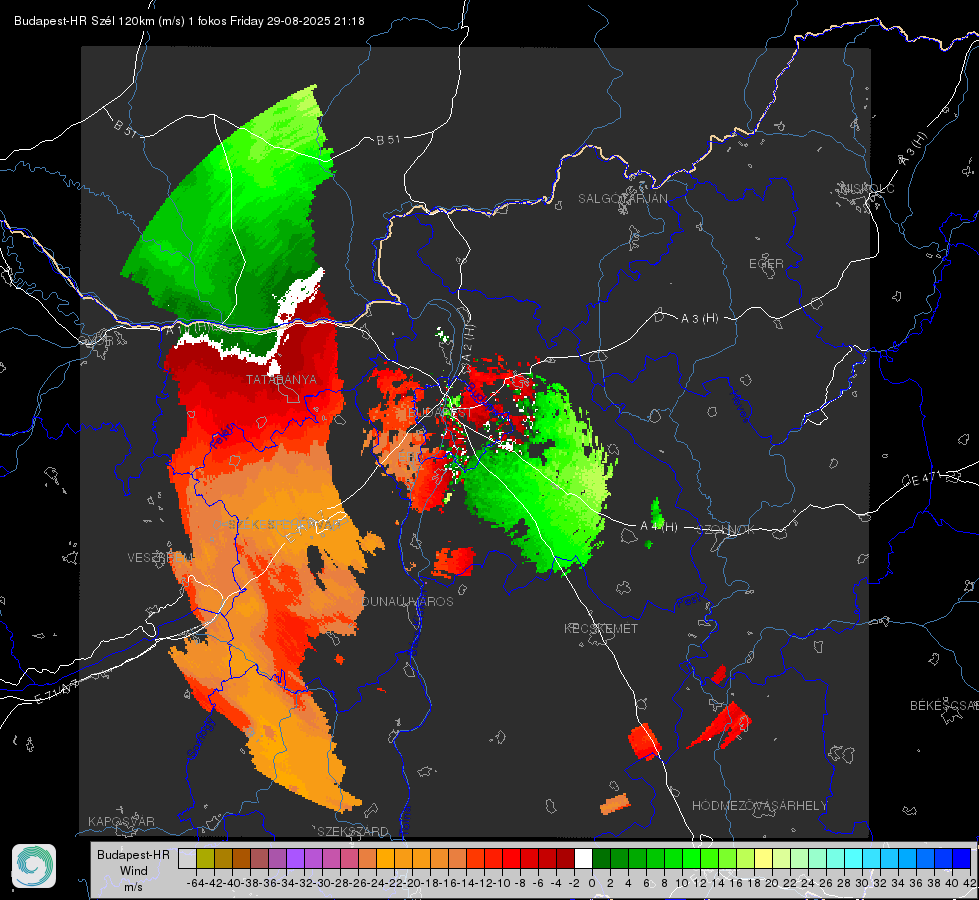Click the A 2 (H) road label near Budapest
979x900 pixels.
(468, 341)
